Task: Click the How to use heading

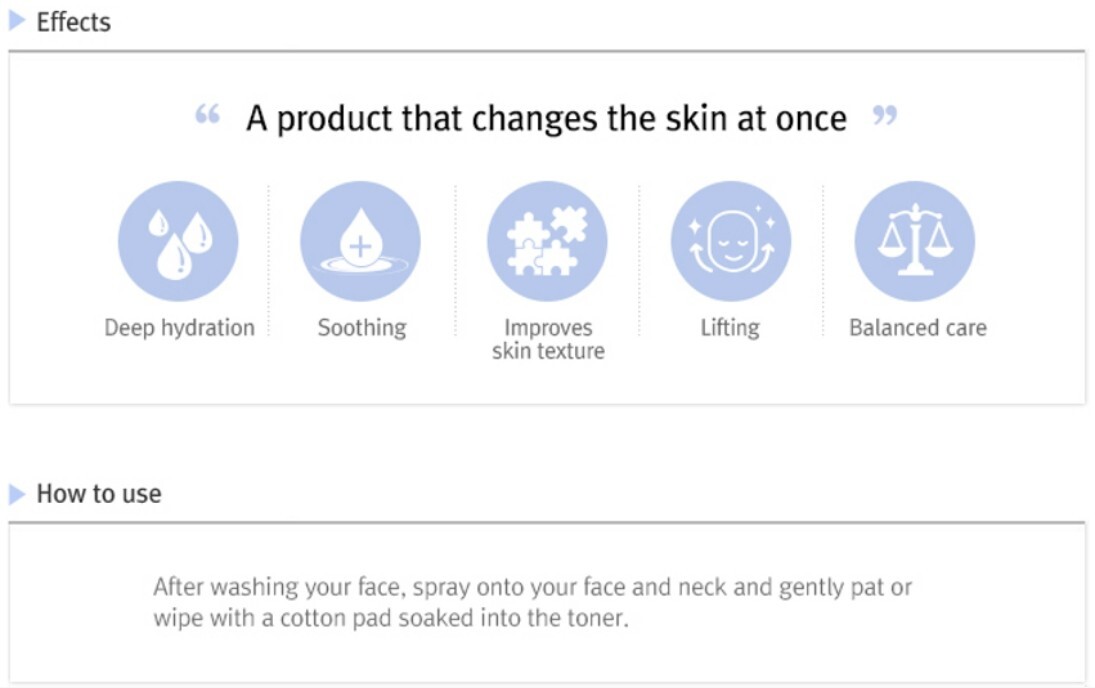Action: point(98,494)
